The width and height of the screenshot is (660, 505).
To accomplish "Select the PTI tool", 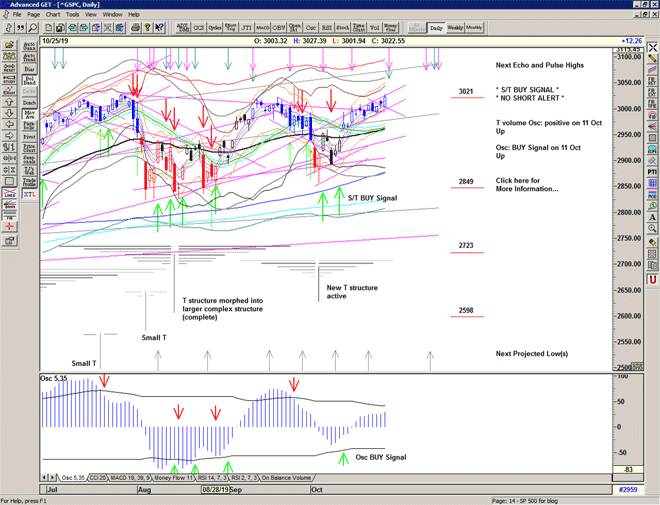I will [652, 172].
